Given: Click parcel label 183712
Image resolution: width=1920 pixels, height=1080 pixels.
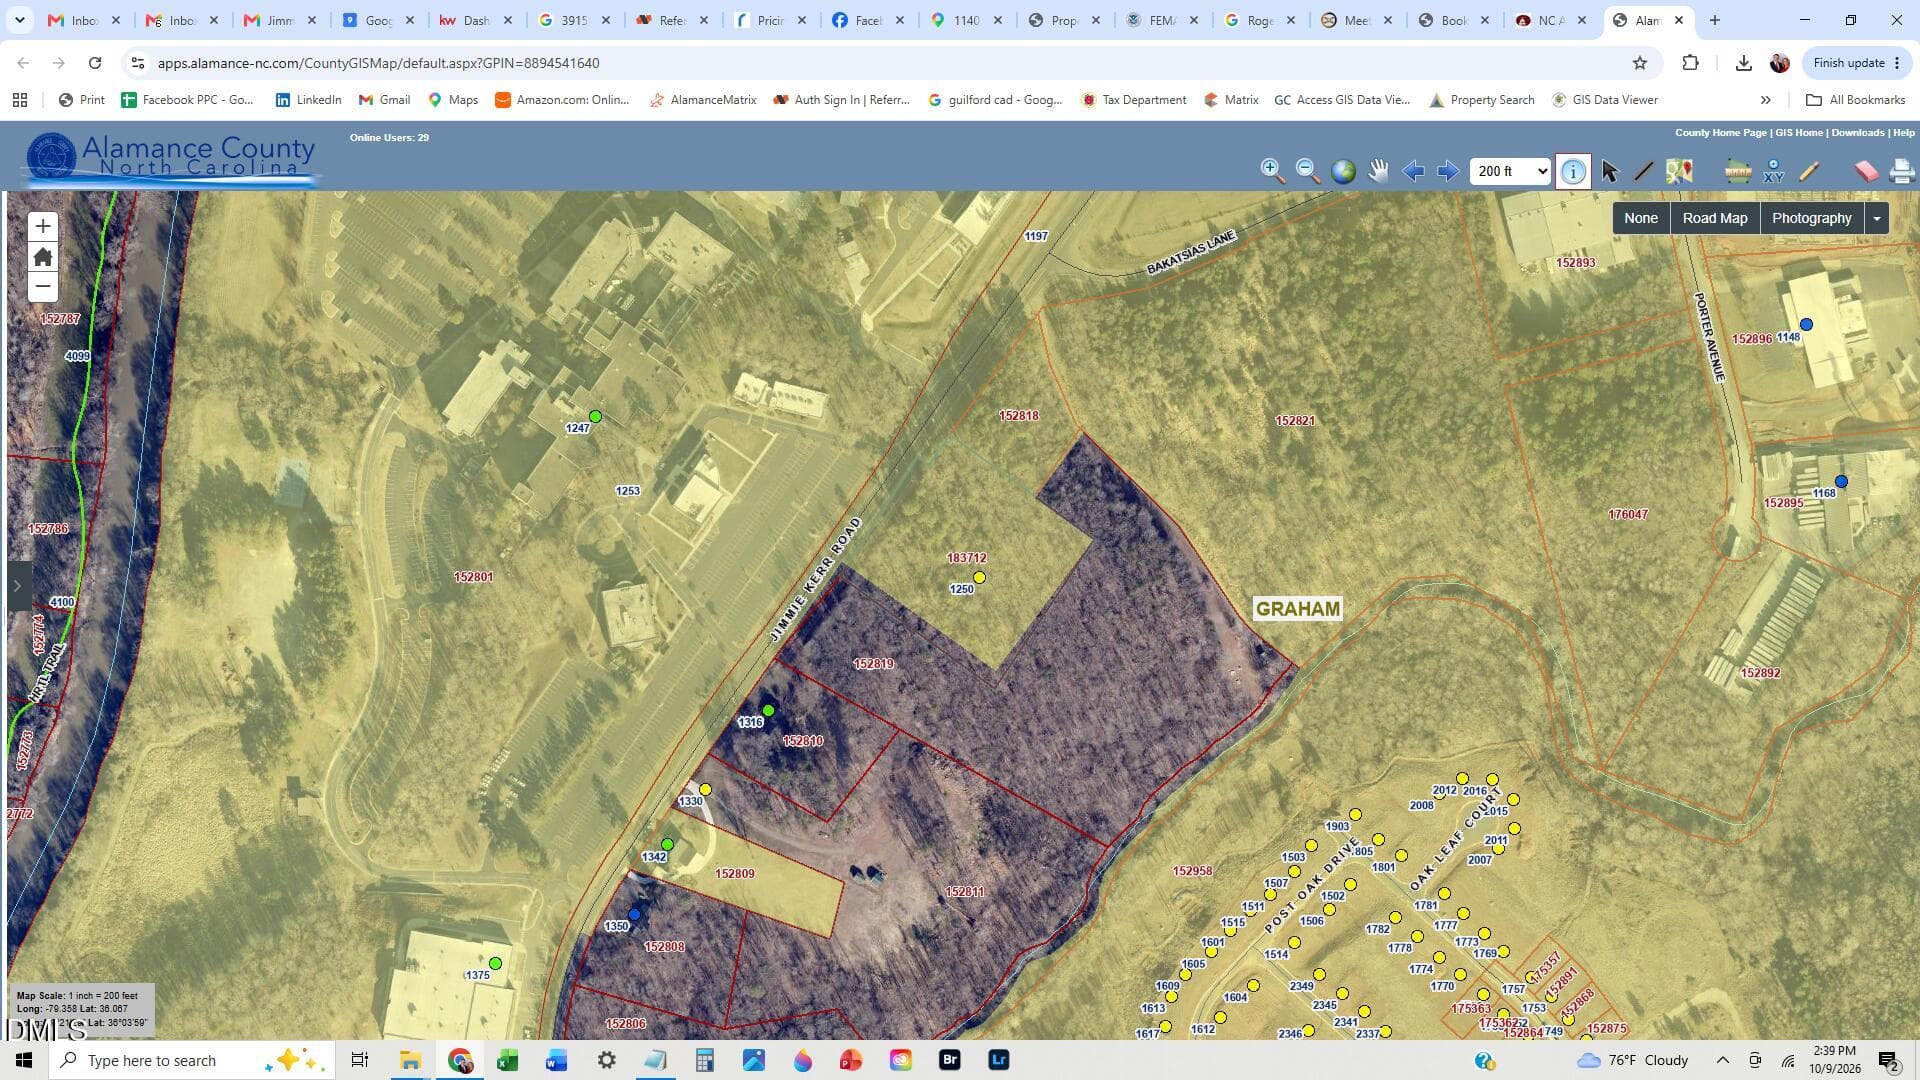Looking at the screenshot, I should [x=966, y=558].
